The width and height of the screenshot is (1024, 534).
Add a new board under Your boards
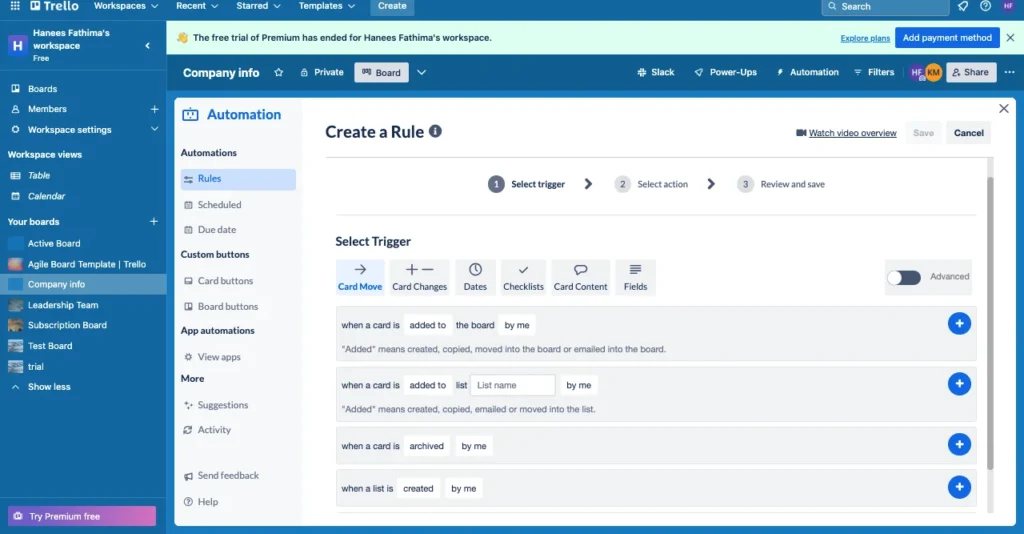[x=153, y=221]
